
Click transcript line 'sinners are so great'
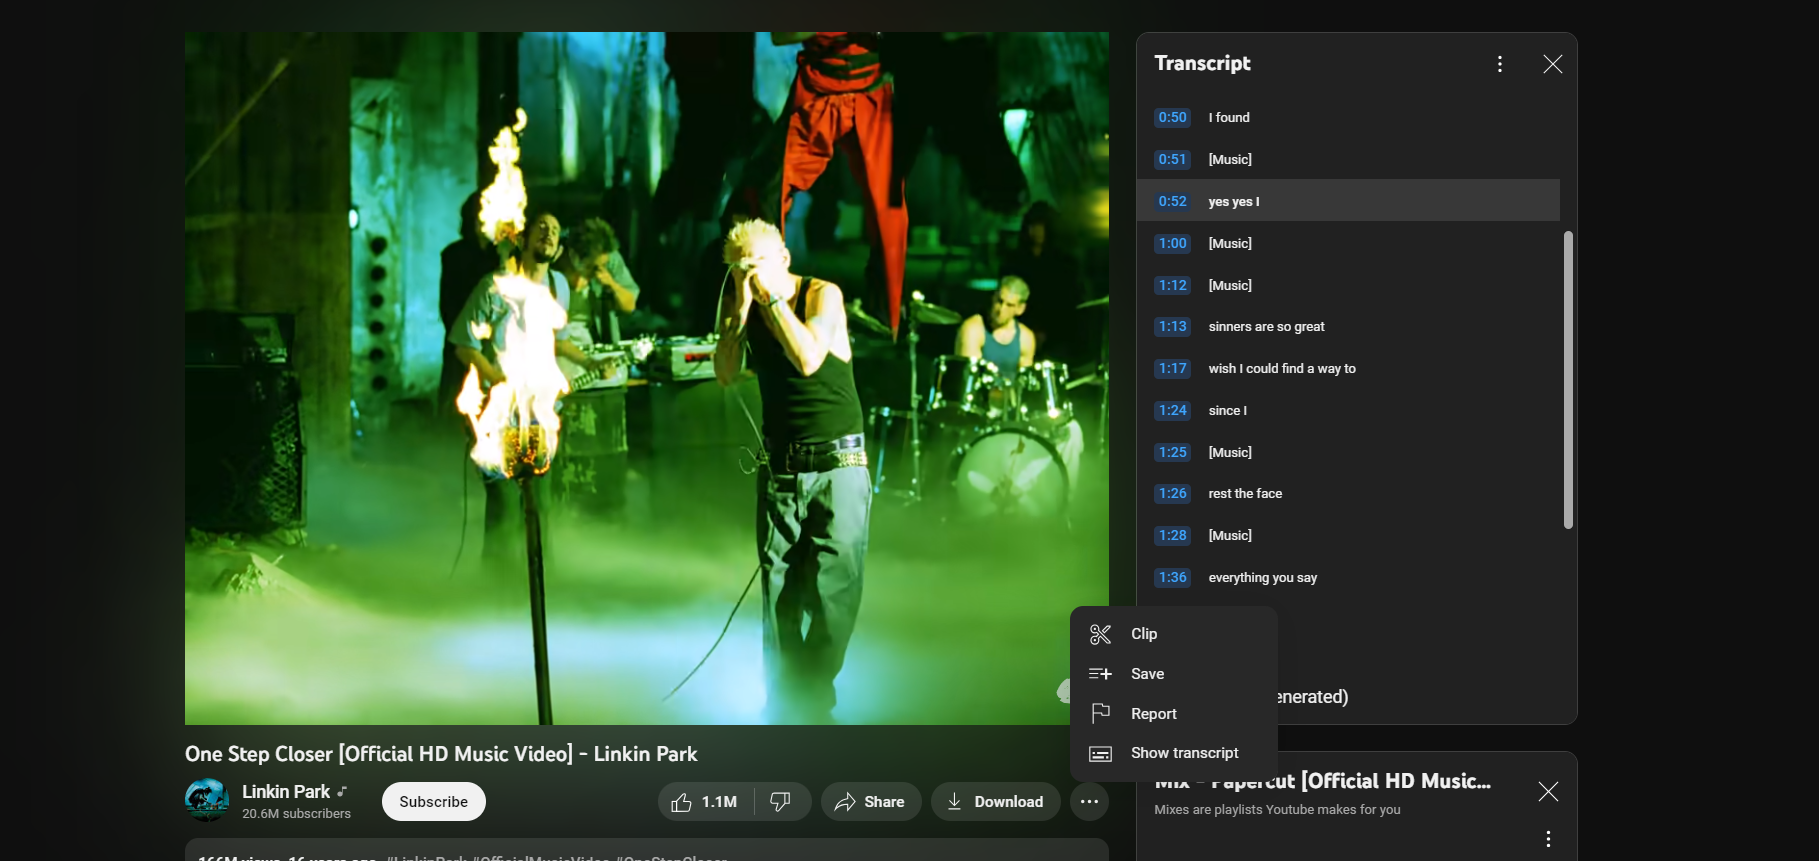click(x=1266, y=326)
